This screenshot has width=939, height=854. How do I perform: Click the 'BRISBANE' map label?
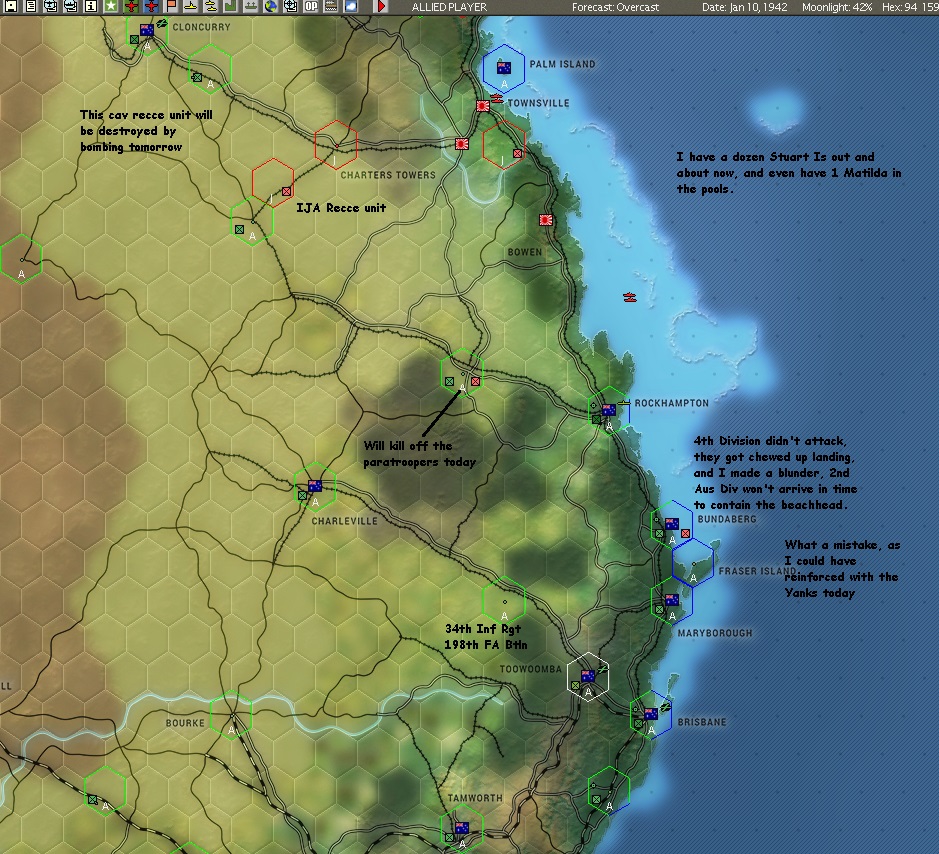click(702, 722)
